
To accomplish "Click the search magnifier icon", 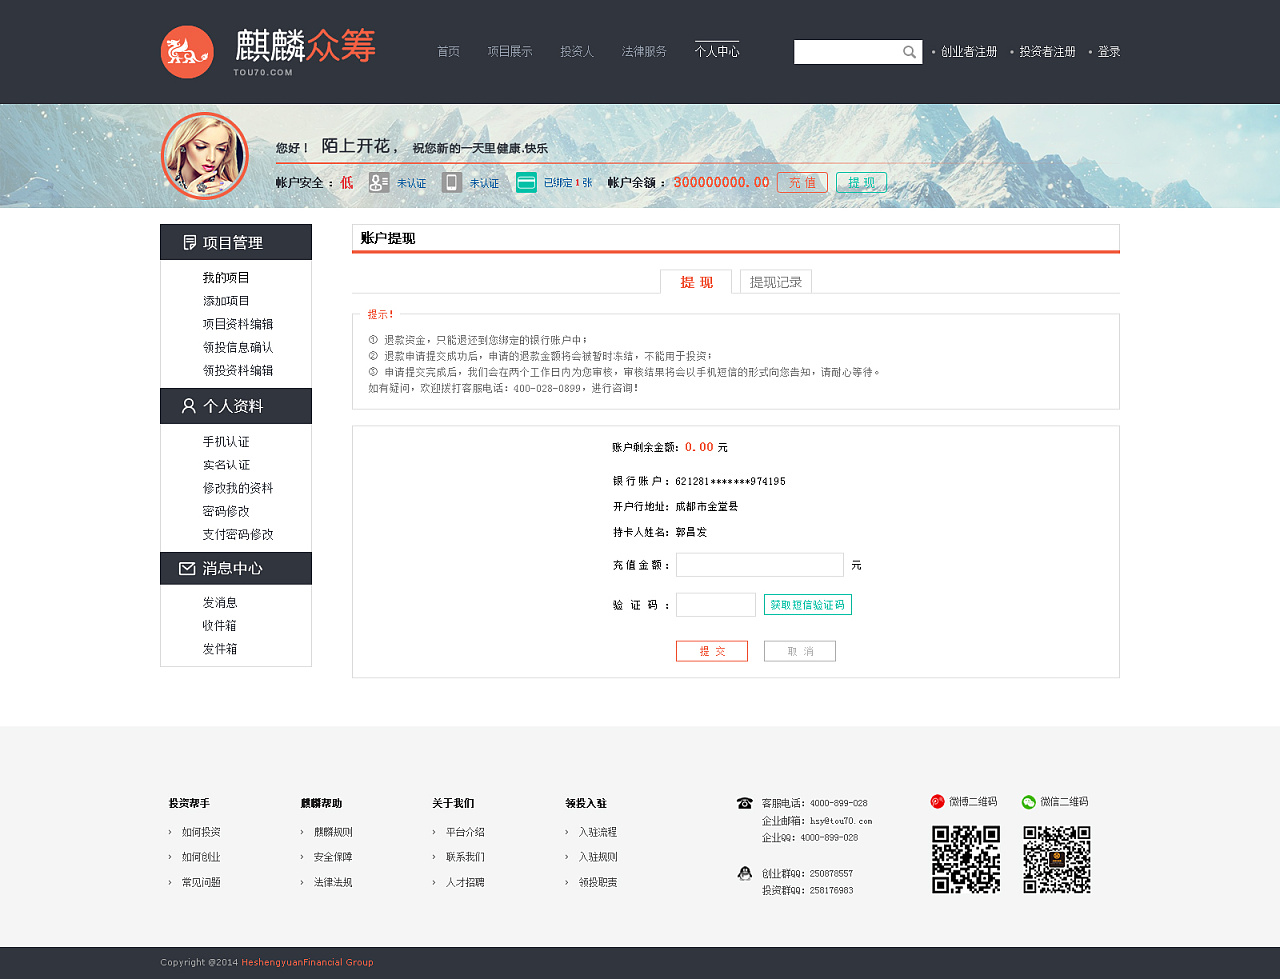I will point(909,51).
